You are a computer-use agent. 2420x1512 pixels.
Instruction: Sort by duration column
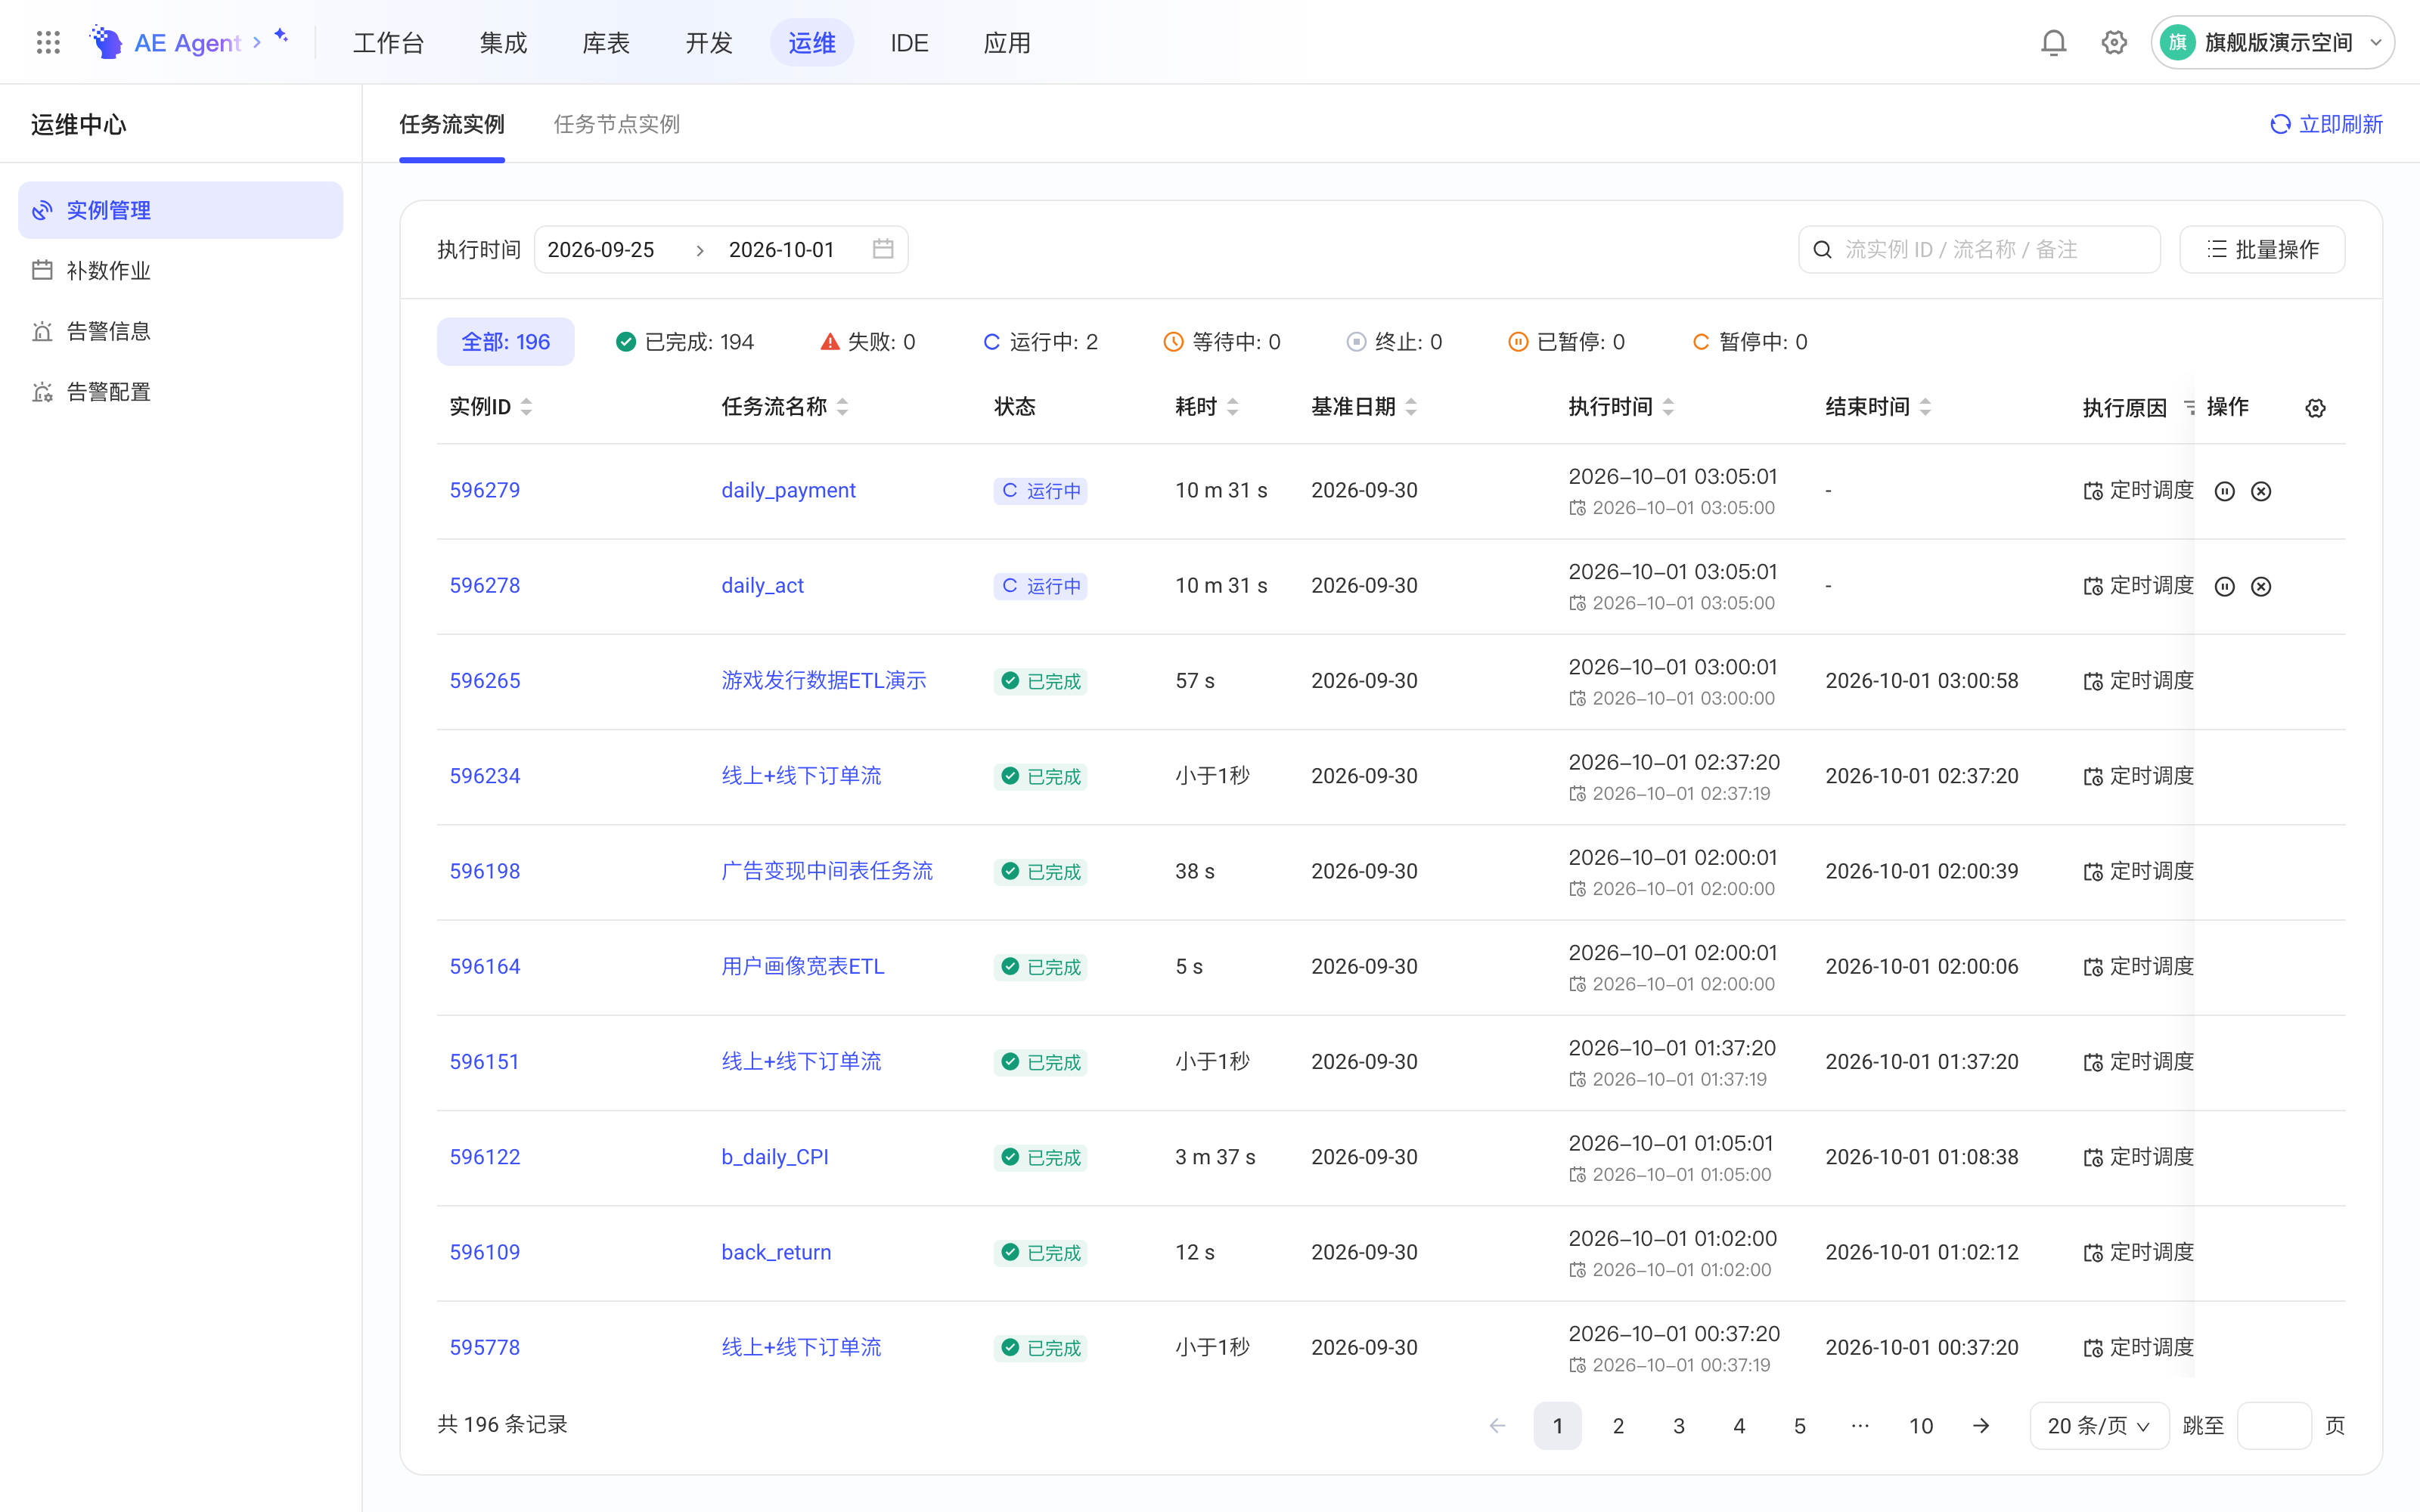pos(1233,407)
